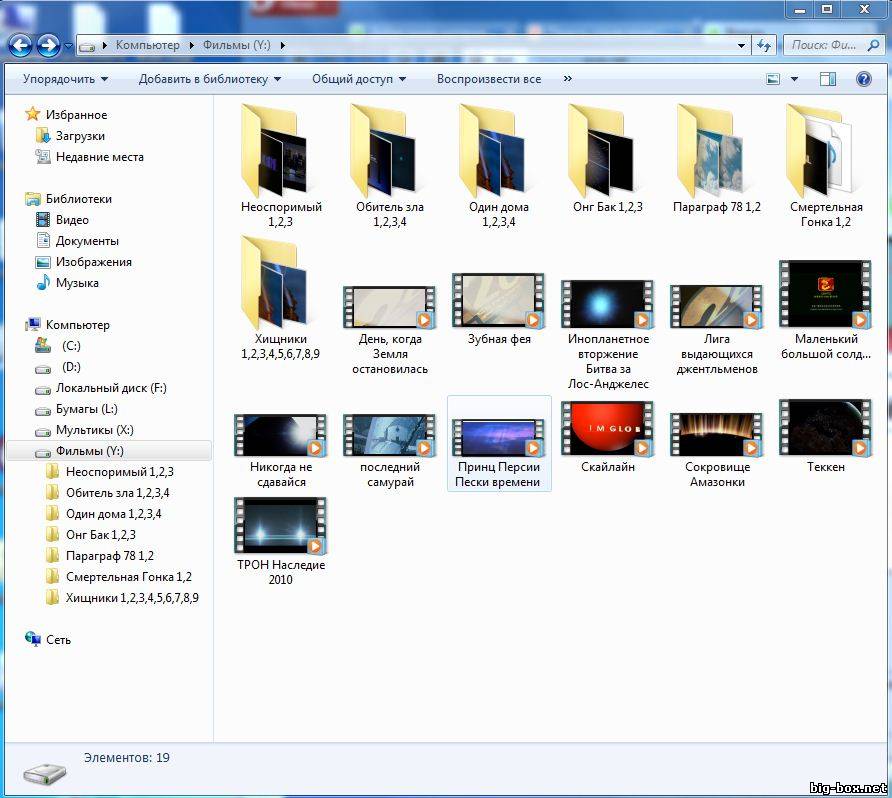Select Избранное in the navigation pane
The height and width of the screenshot is (798, 892).
[76, 115]
